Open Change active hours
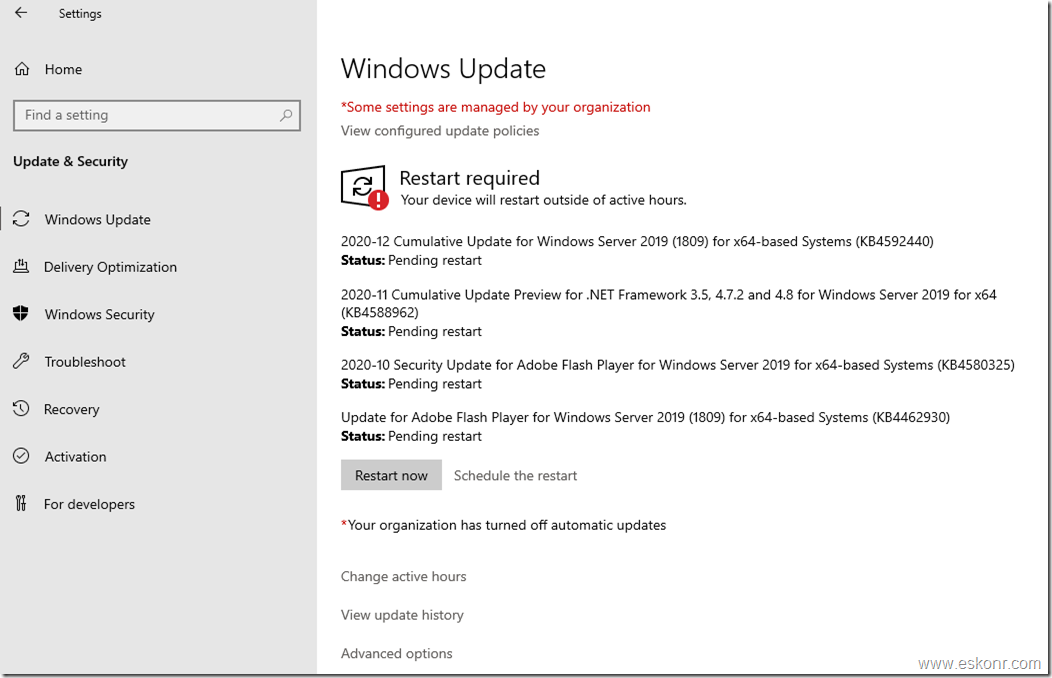 click(x=403, y=576)
